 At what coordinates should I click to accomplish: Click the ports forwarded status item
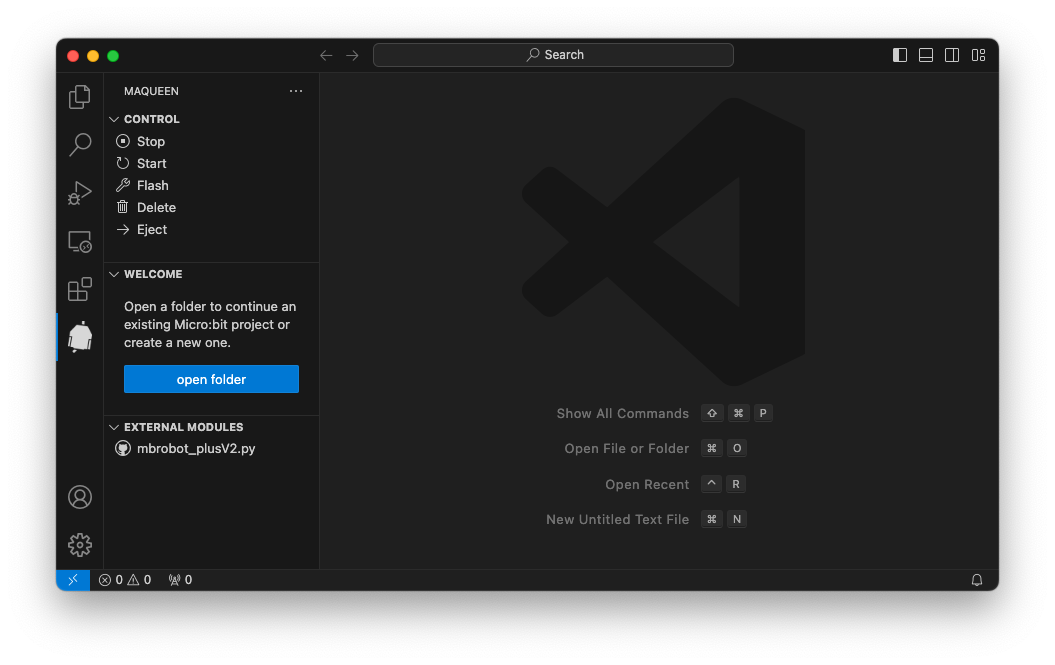tap(180, 580)
